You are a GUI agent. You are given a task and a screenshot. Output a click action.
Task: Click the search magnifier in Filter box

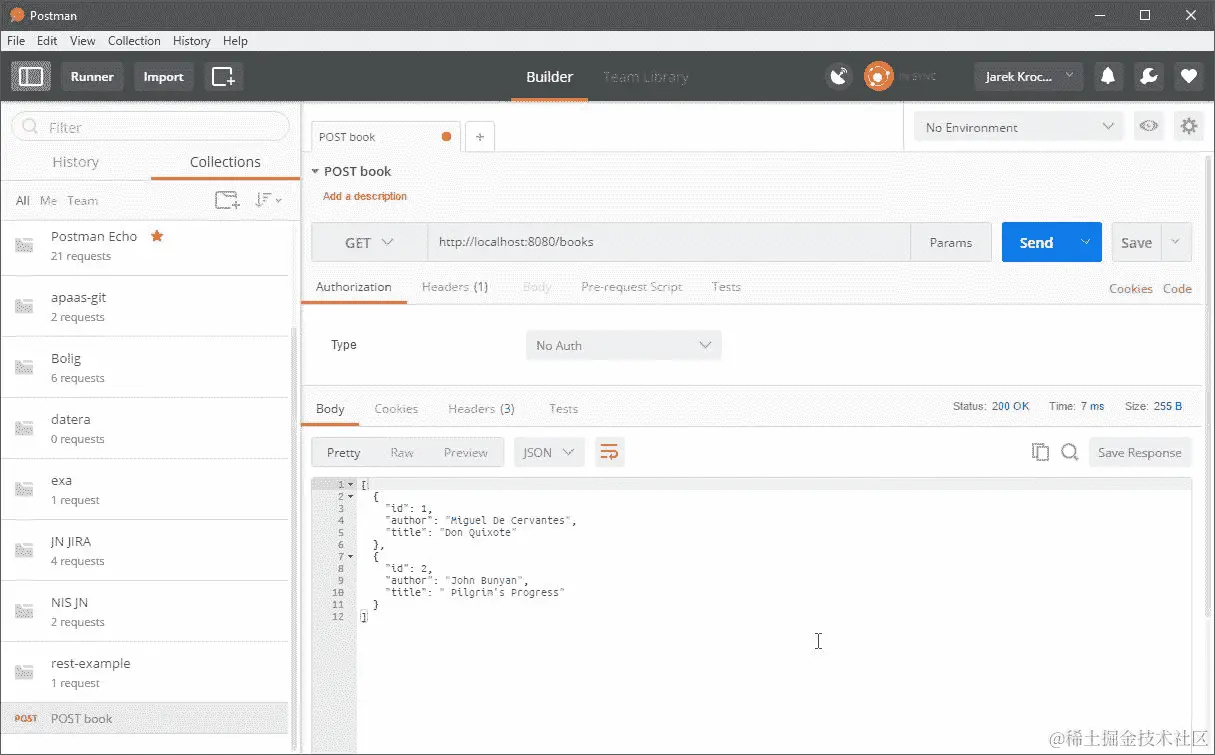point(30,127)
